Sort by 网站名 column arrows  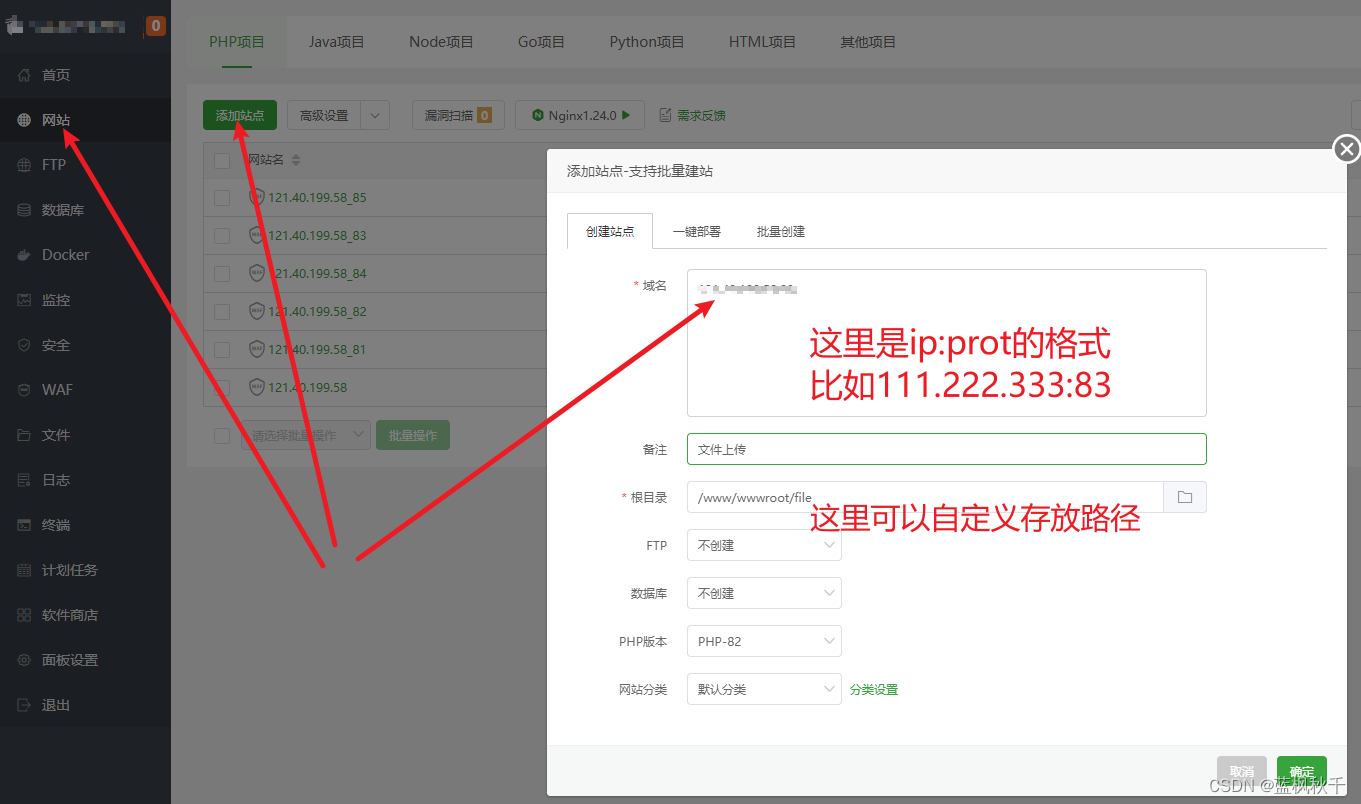click(x=296, y=160)
